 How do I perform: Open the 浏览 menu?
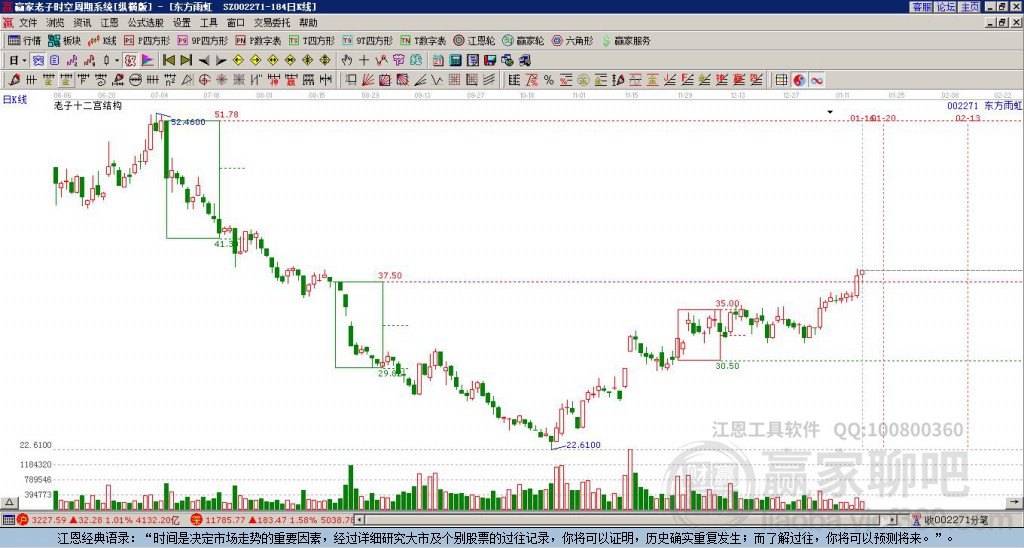click(55, 23)
